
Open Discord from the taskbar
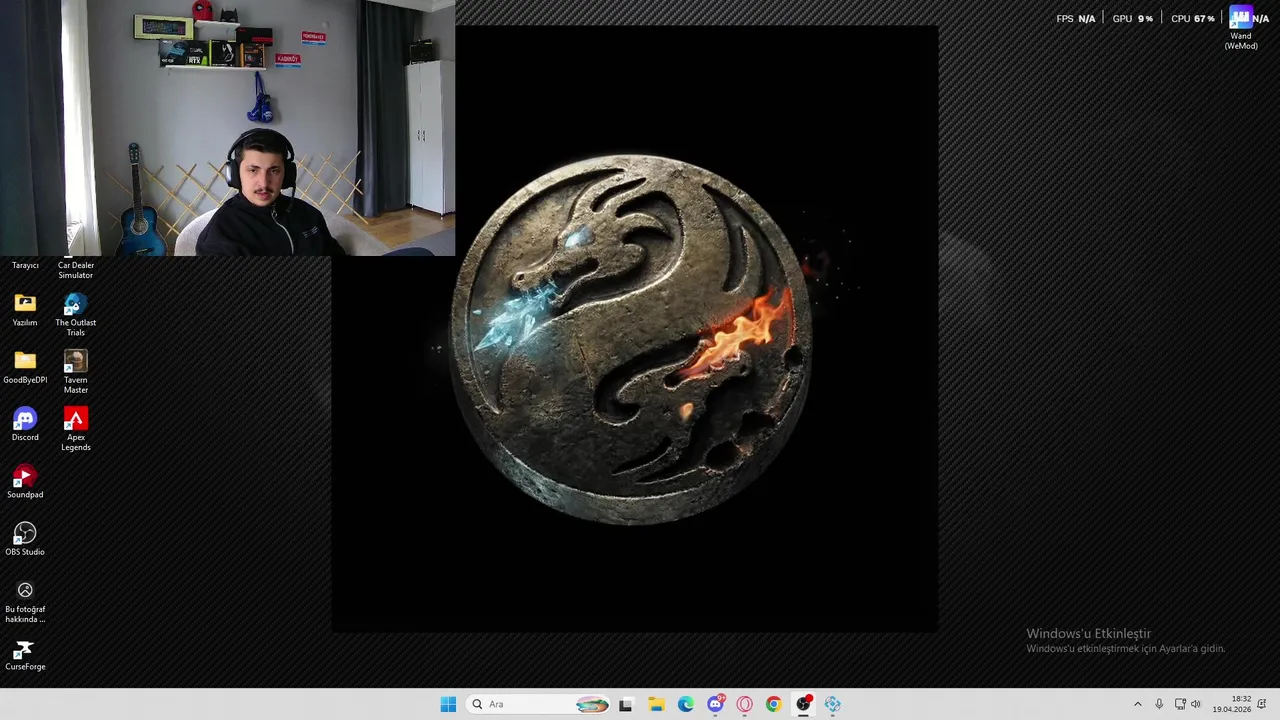click(715, 704)
